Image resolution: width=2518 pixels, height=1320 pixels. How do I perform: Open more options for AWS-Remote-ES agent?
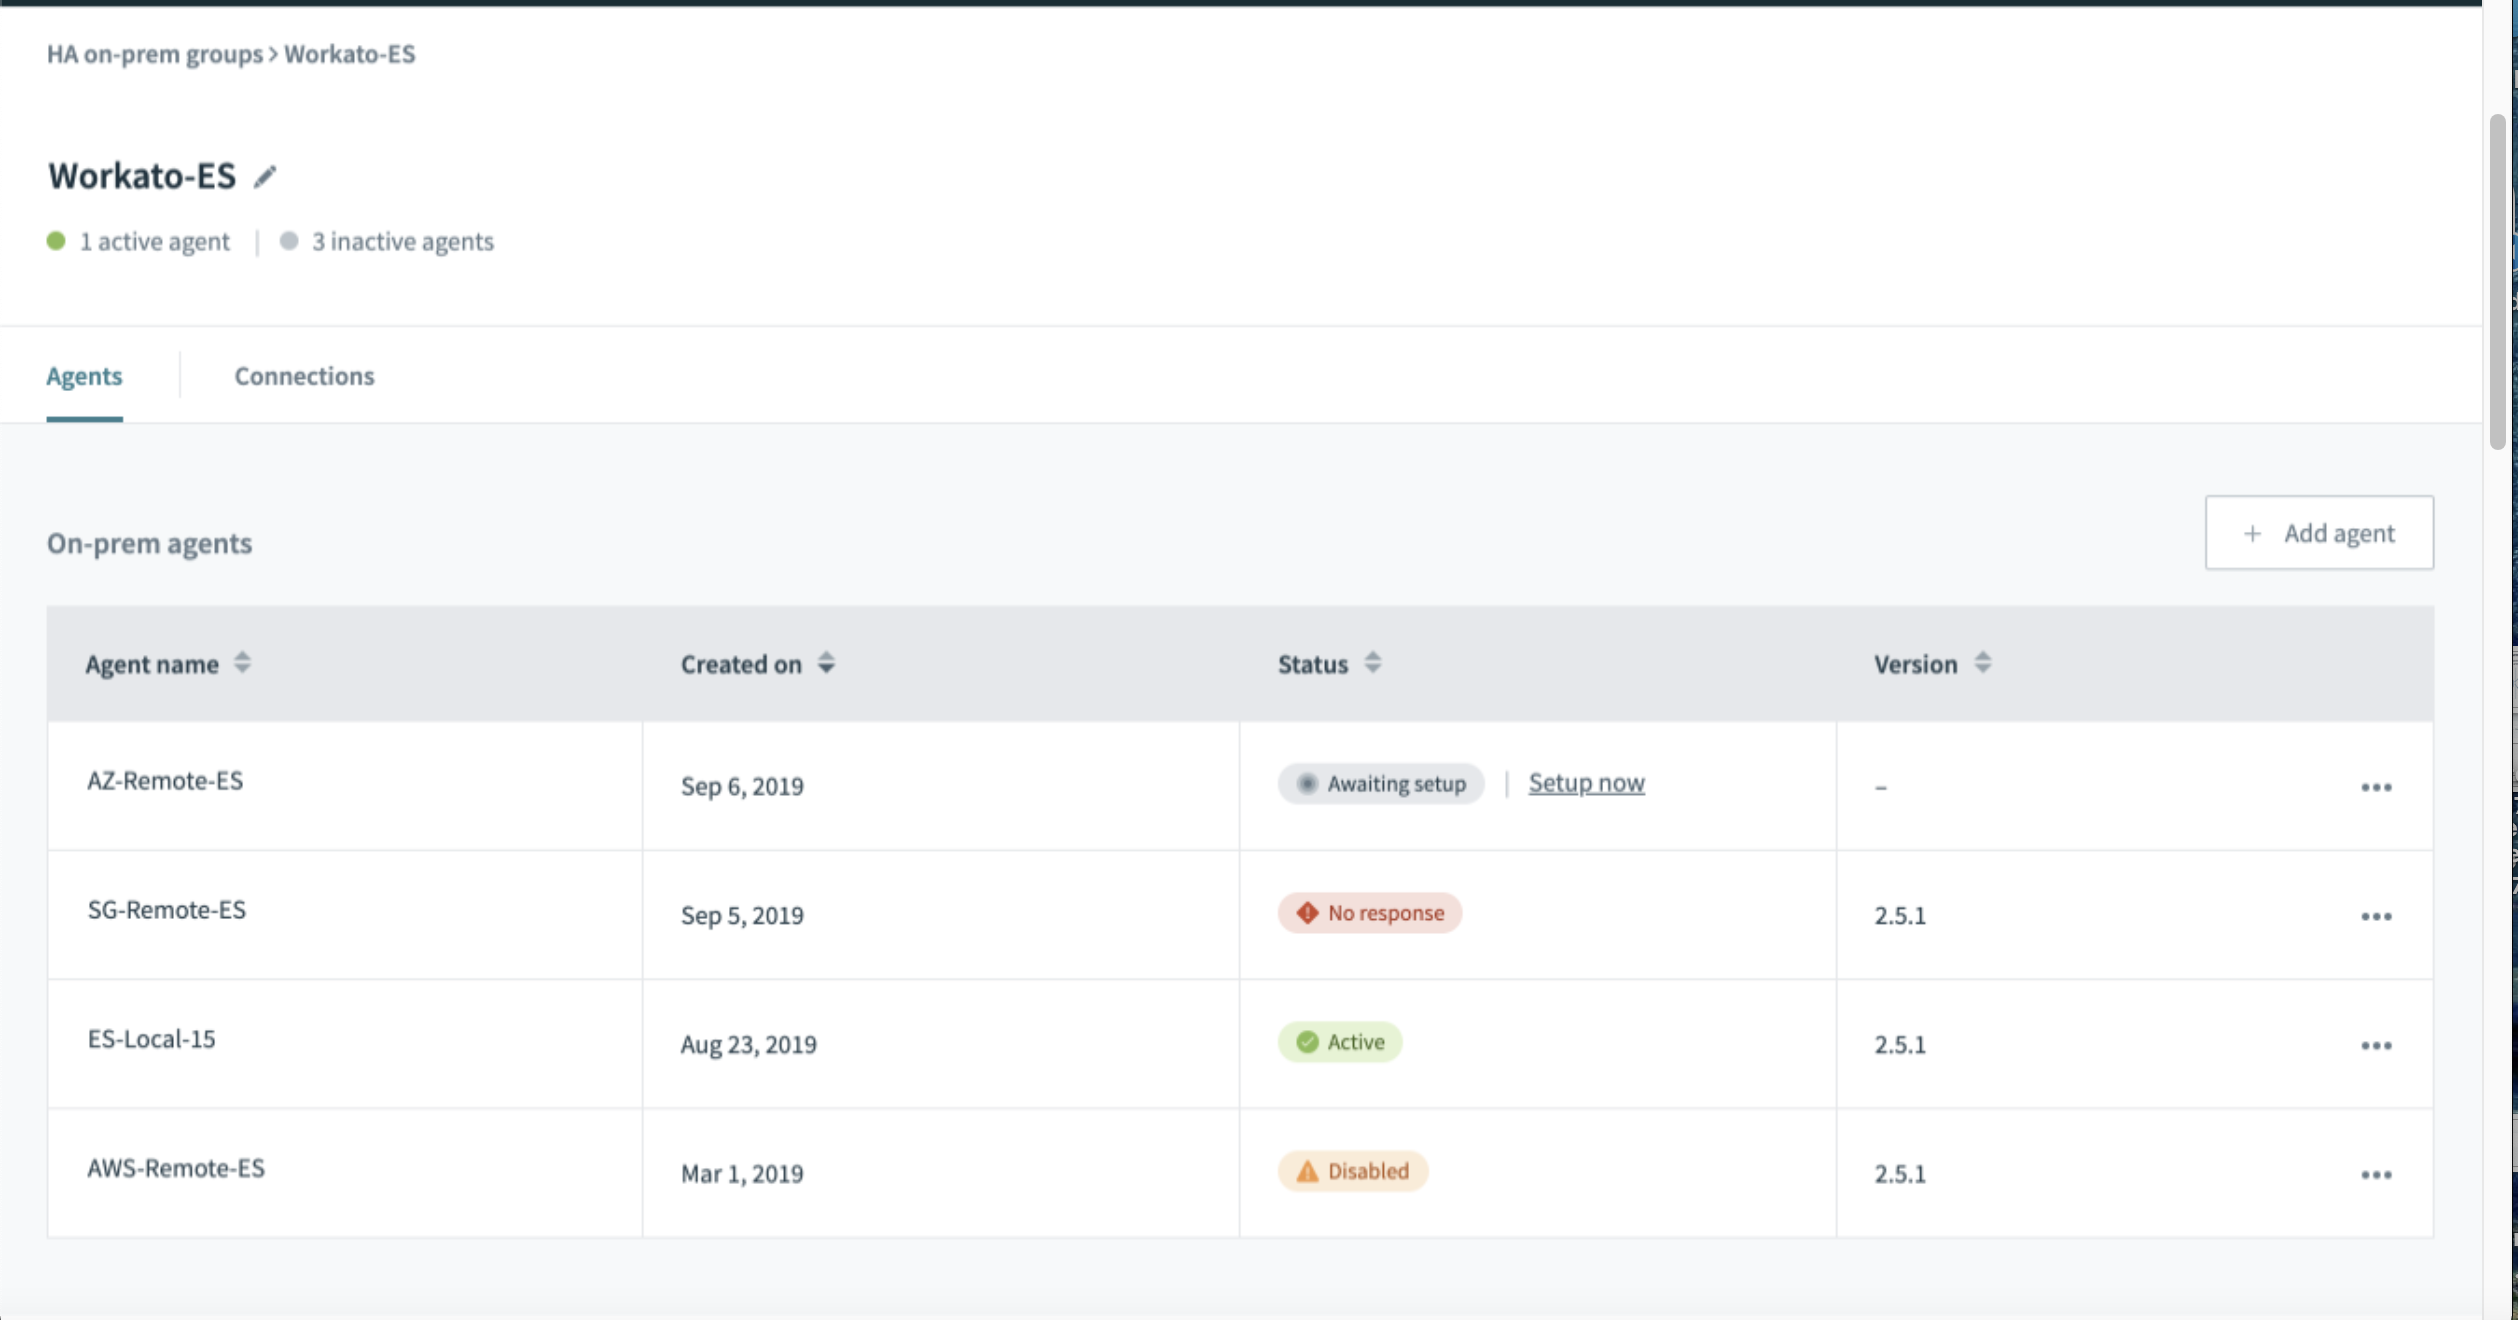coord(2376,1175)
